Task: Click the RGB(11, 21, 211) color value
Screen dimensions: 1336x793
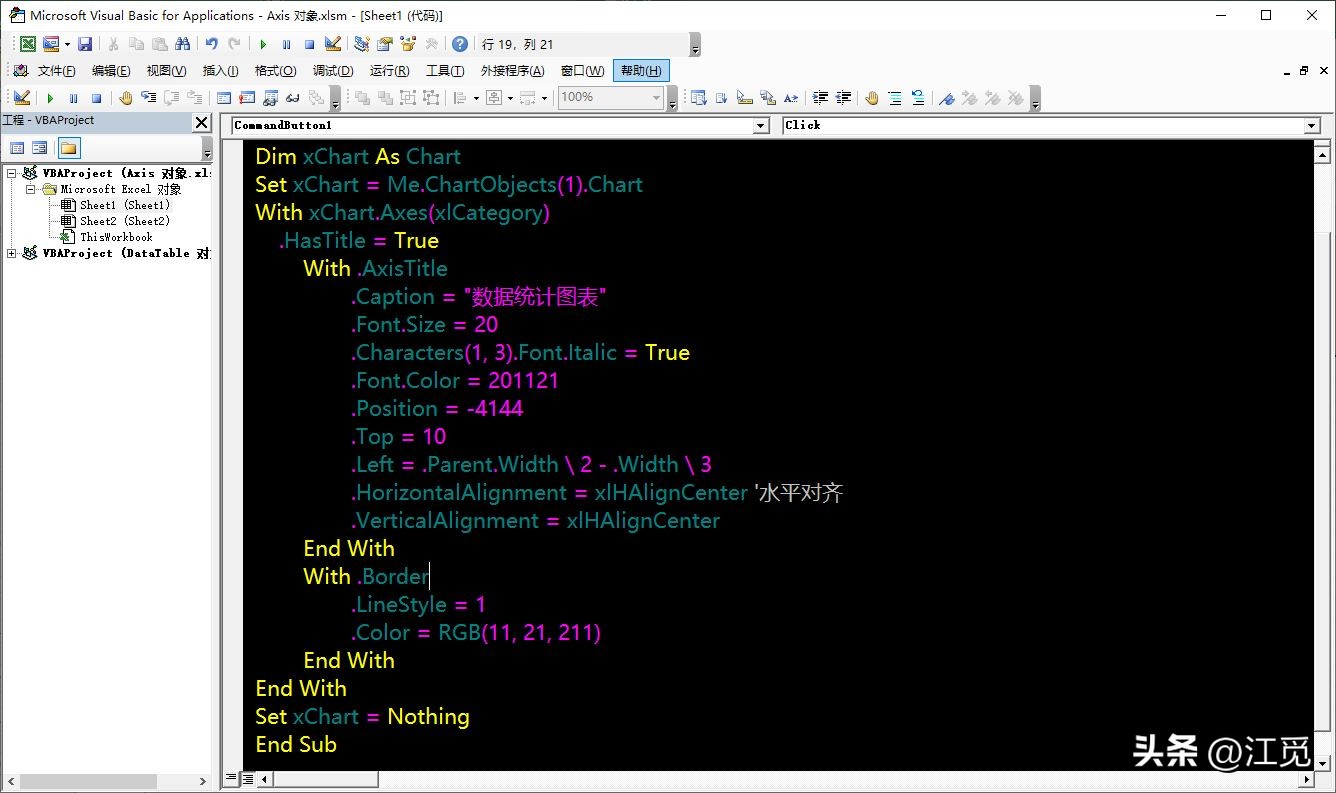Action: point(520,632)
